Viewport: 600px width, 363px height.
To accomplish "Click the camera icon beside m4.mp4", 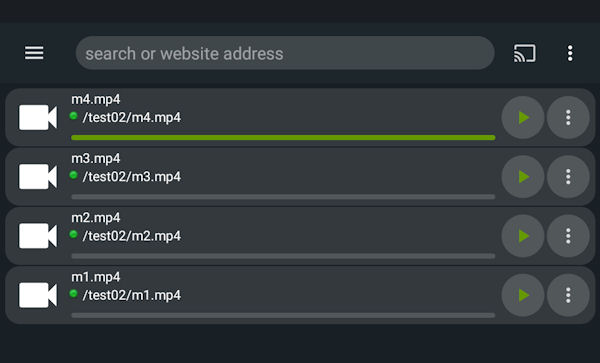I will (38, 117).
